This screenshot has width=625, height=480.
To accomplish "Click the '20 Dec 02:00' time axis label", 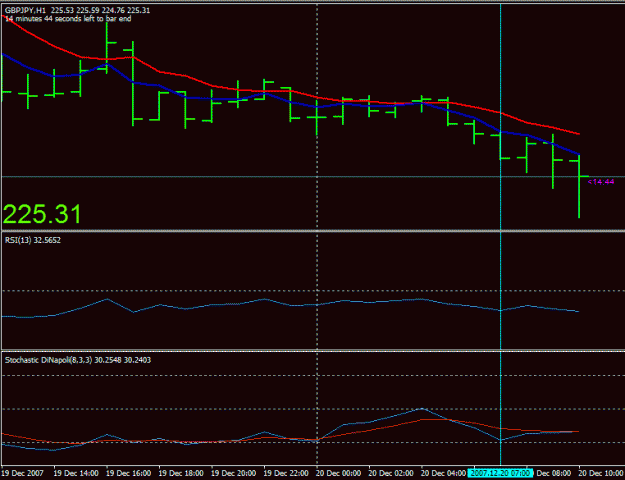I will point(392,473).
